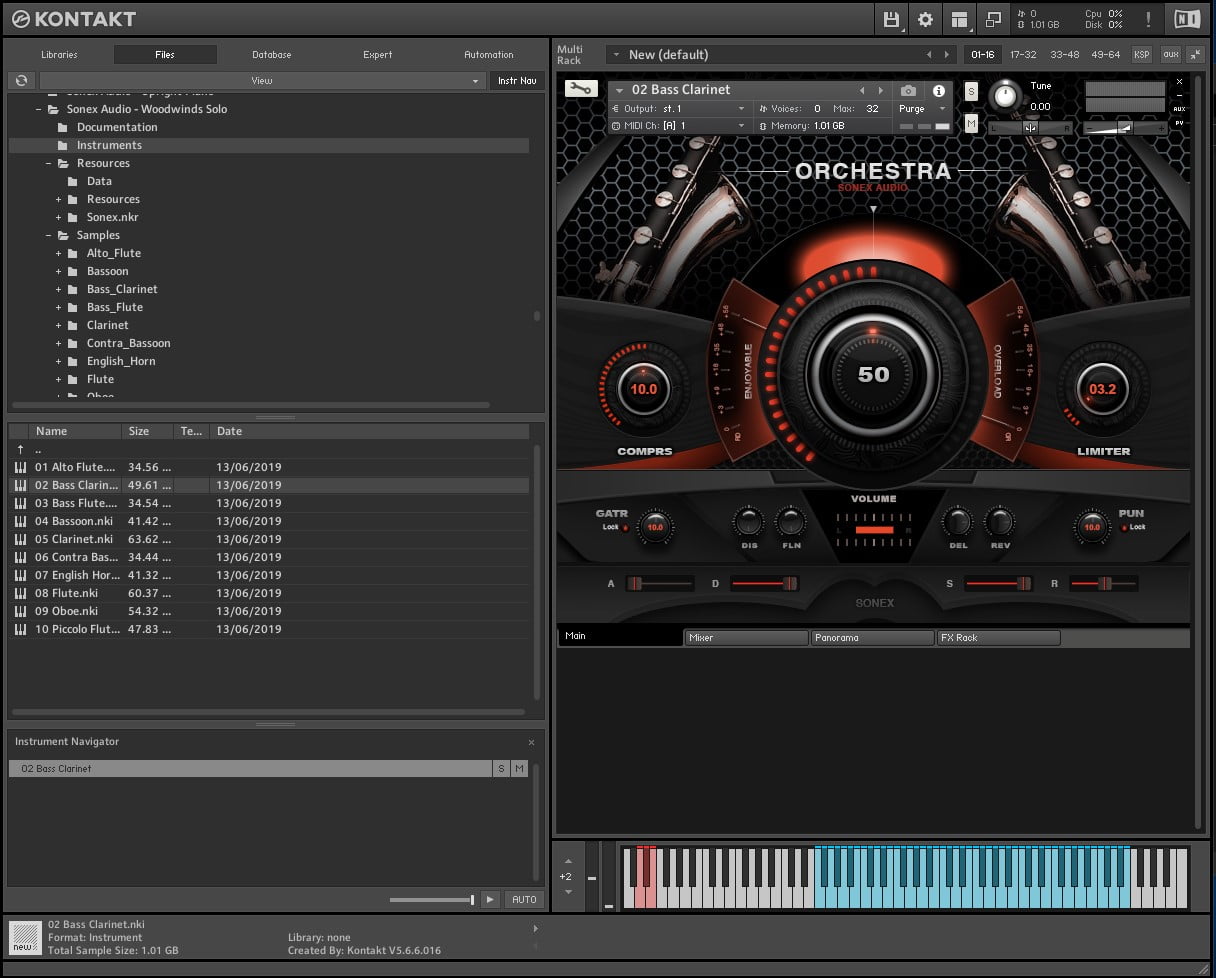Toggle AUTO audition playback
This screenshot has height=978, width=1216.
(524, 899)
